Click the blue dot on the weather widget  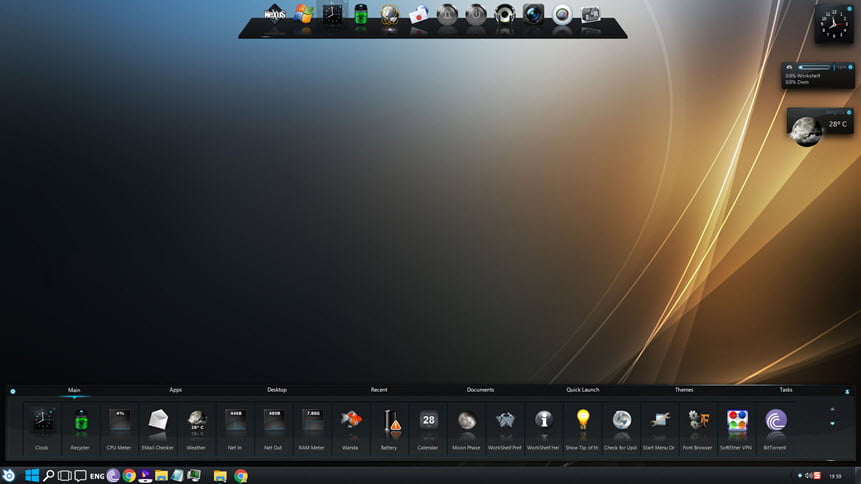pos(849,113)
